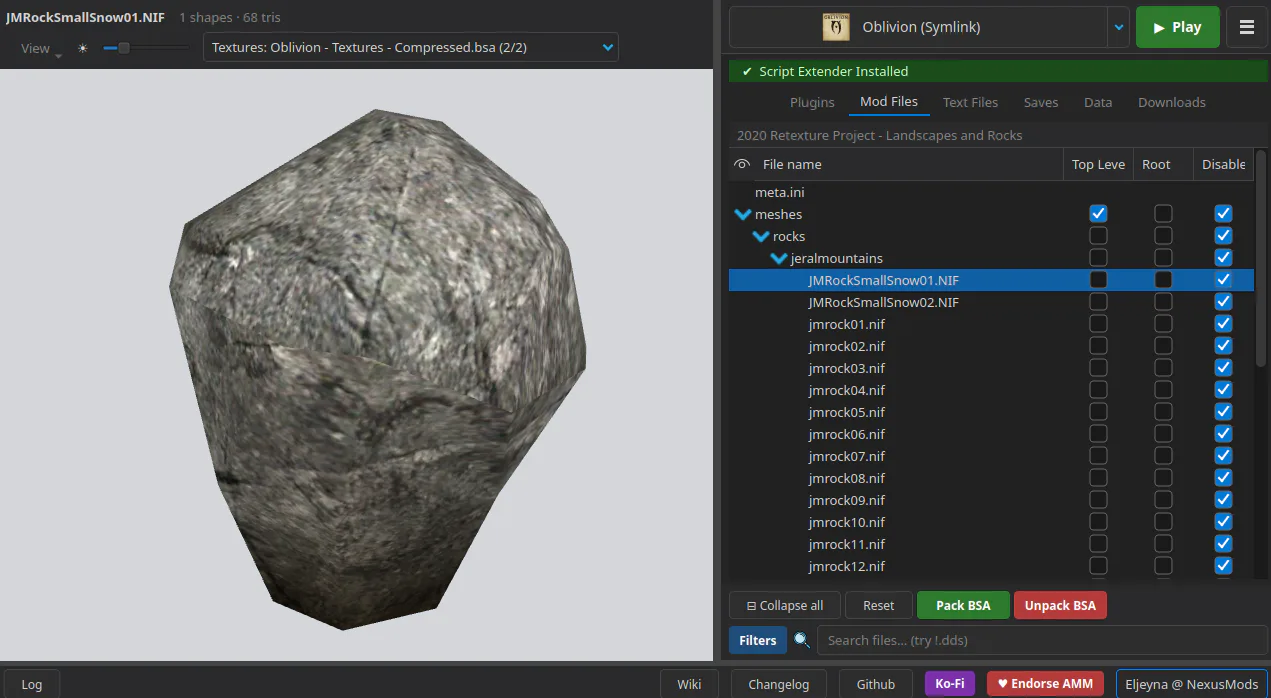Check the Root checkbox for jmrock09.nif

[1163, 500]
